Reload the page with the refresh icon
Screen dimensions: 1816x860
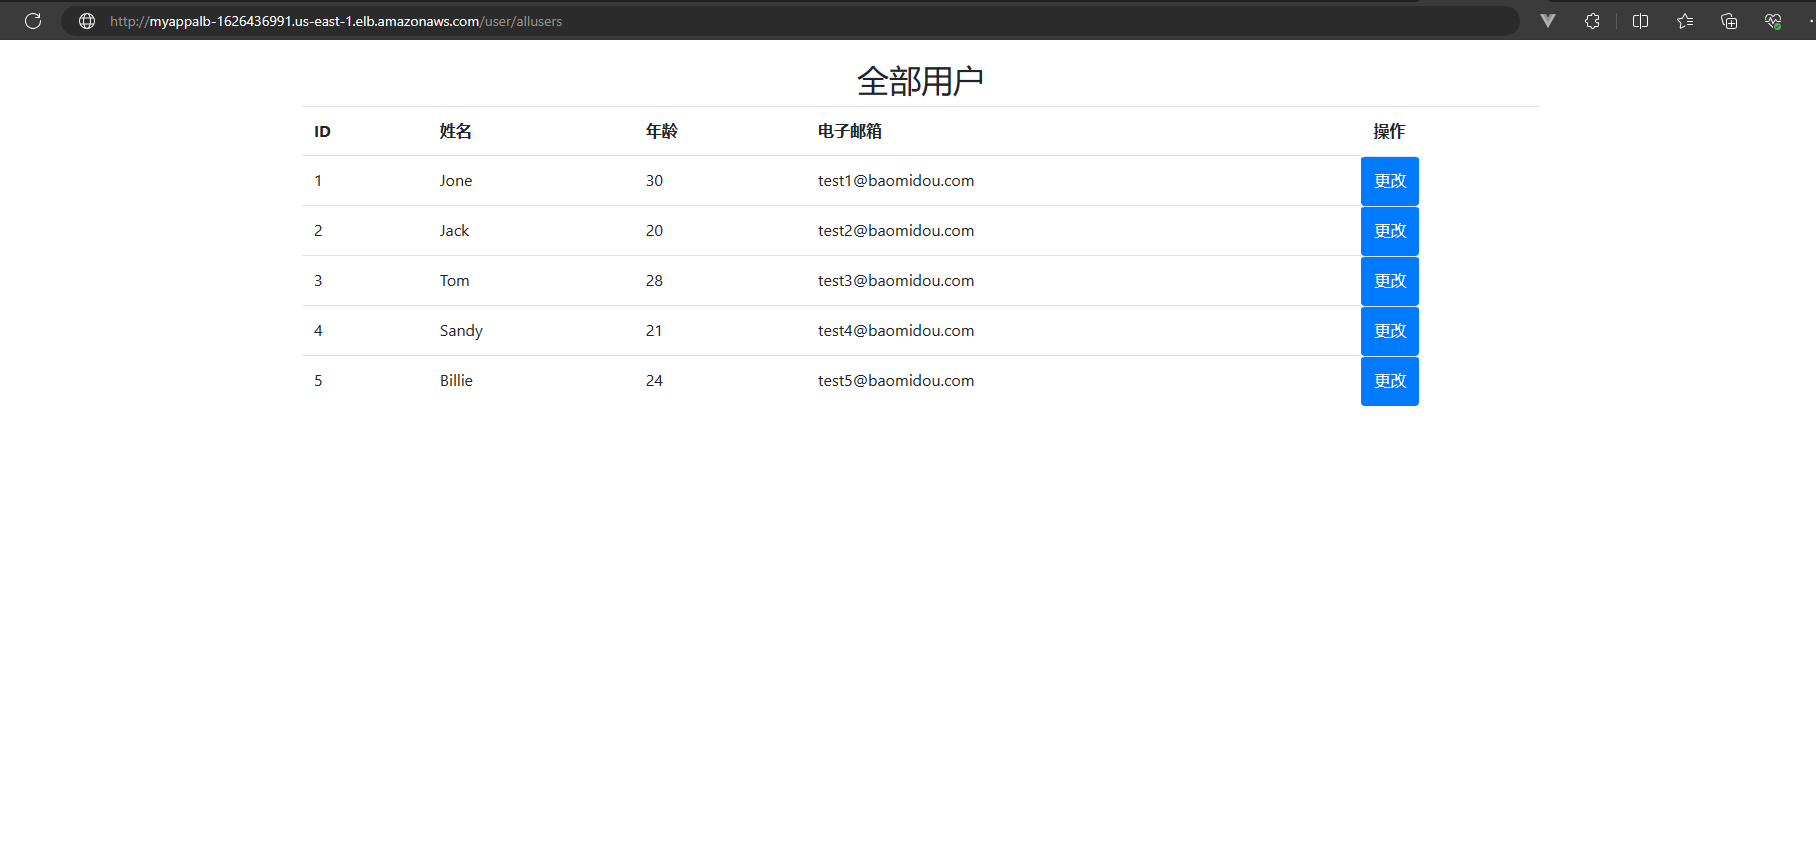(33, 21)
